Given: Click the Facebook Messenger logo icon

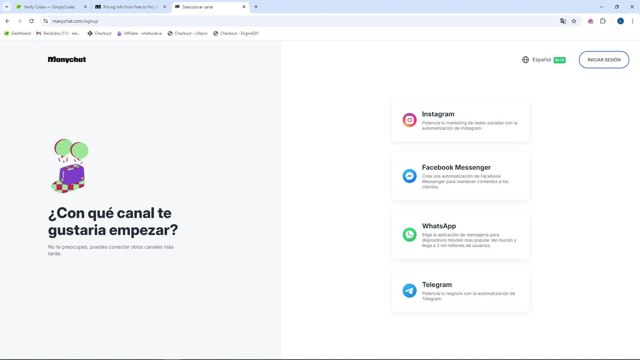Looking at the screenshot, I should pos(409,176).
